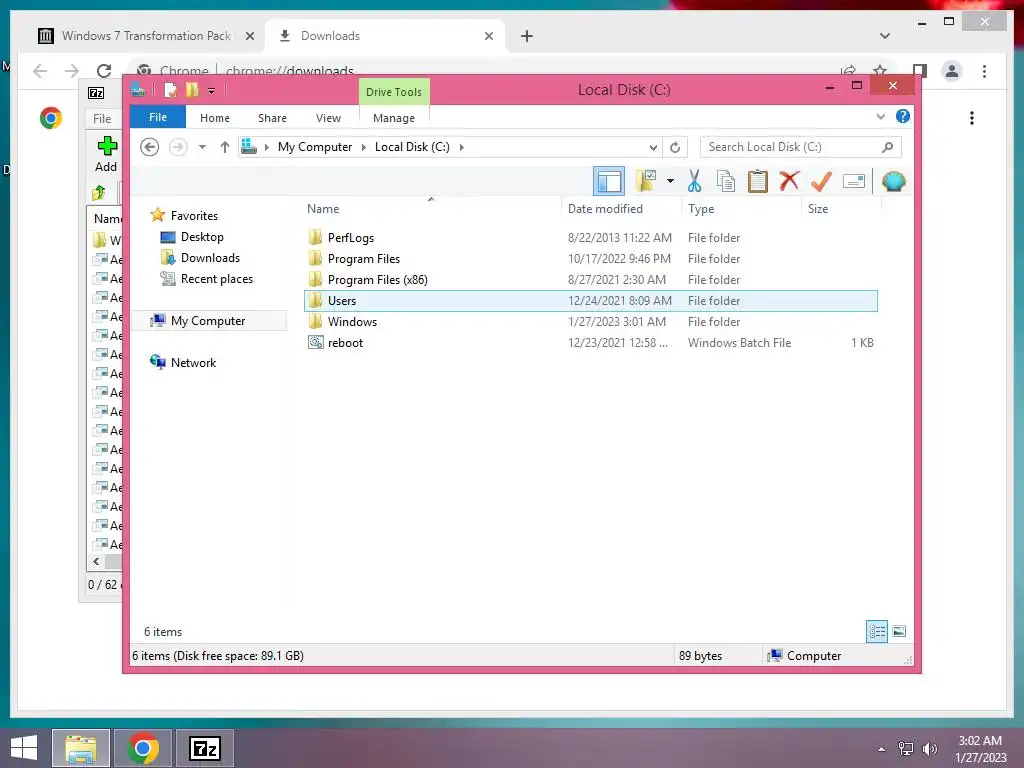Open File Explorer from the taskbar
Image resolution: width=1024 pixels, height=768 pixels.
[81, 748]
